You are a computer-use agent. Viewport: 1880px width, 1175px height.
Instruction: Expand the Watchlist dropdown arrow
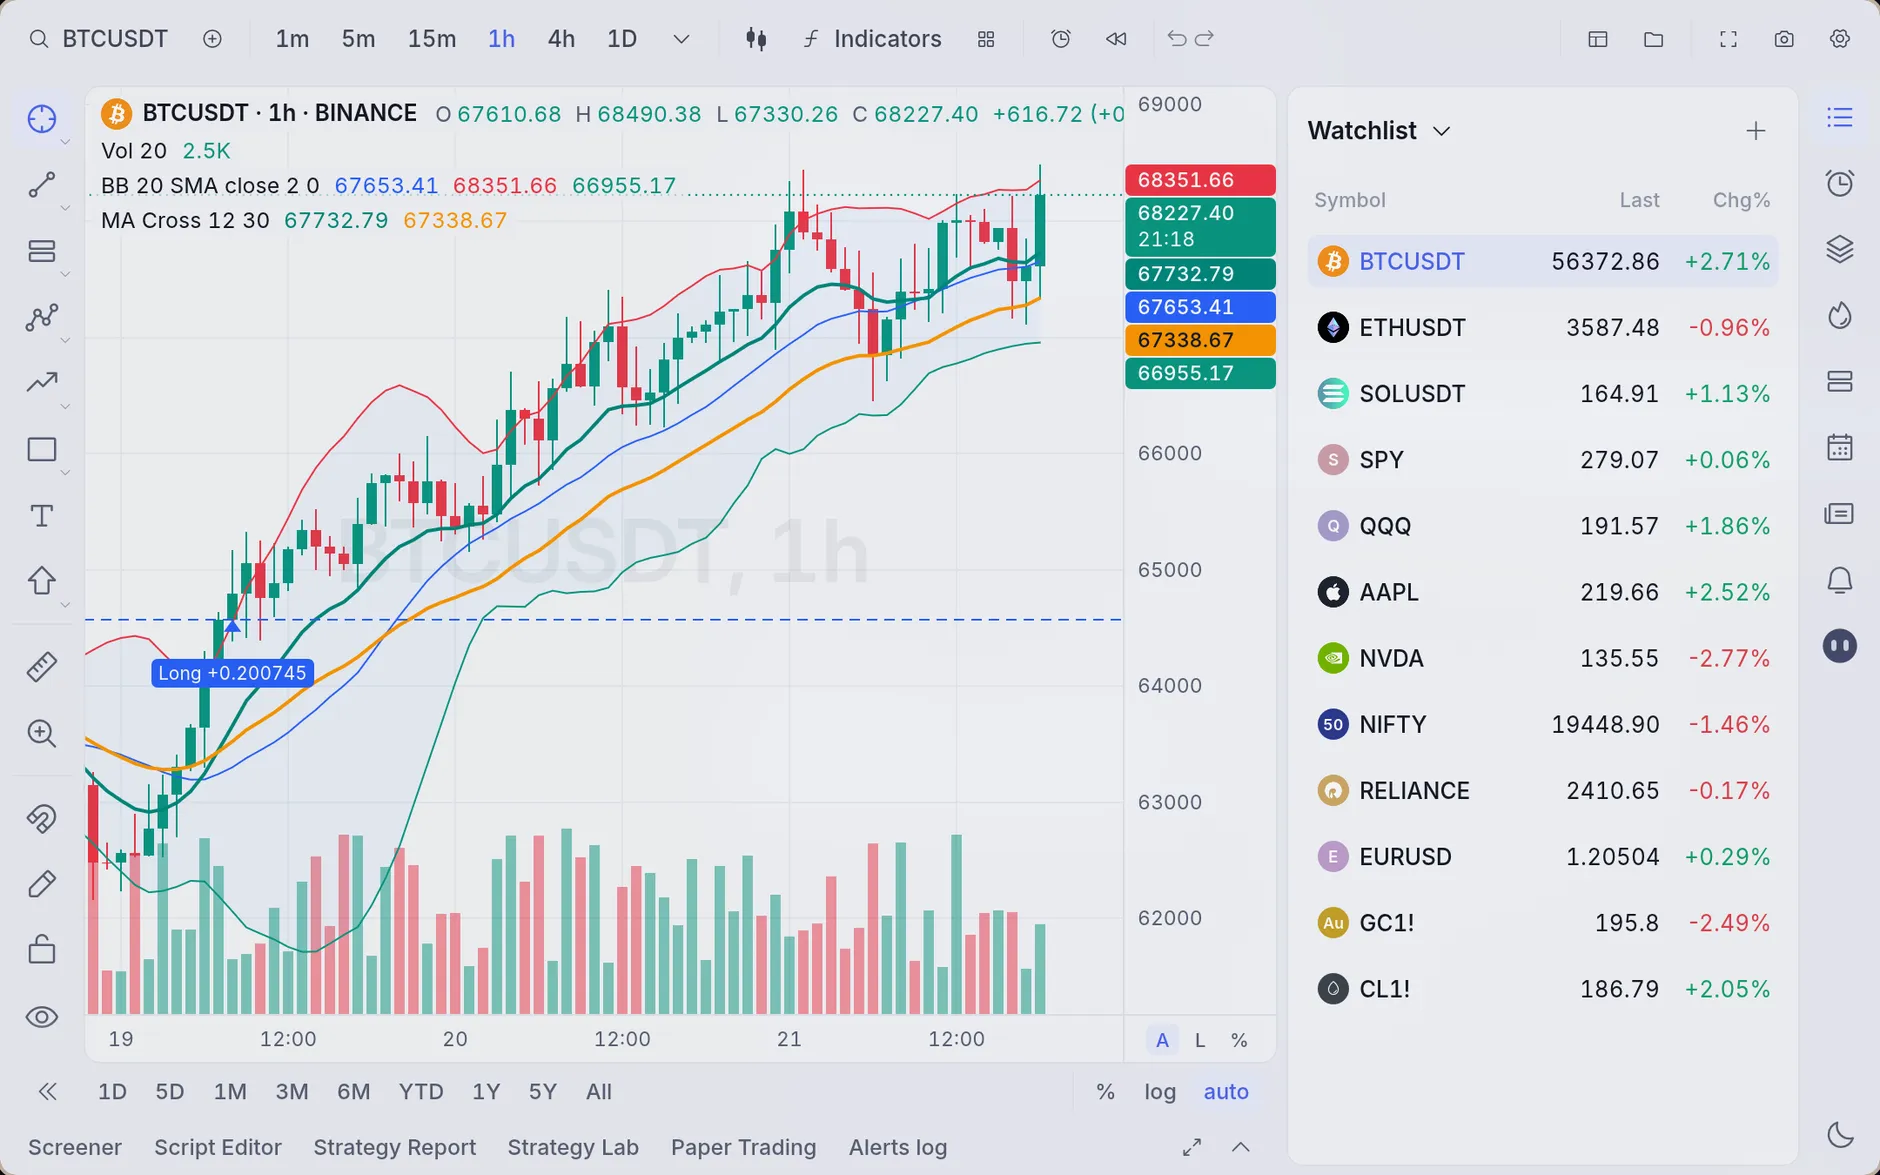1441,131
